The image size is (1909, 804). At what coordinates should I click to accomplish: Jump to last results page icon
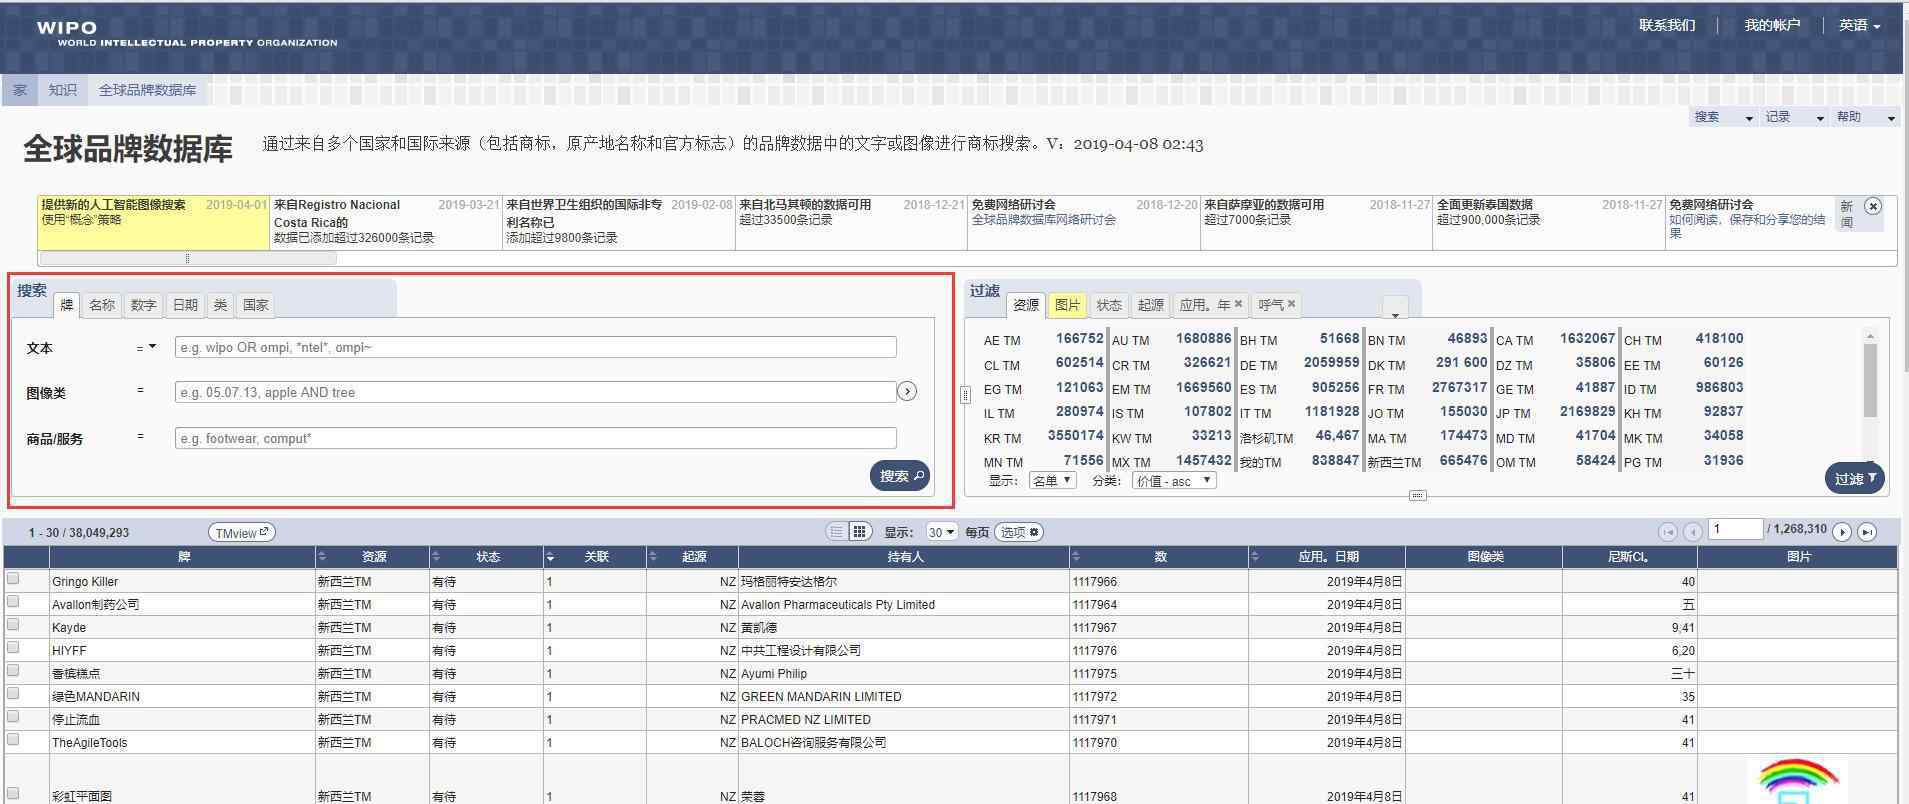click(1866, 532)
